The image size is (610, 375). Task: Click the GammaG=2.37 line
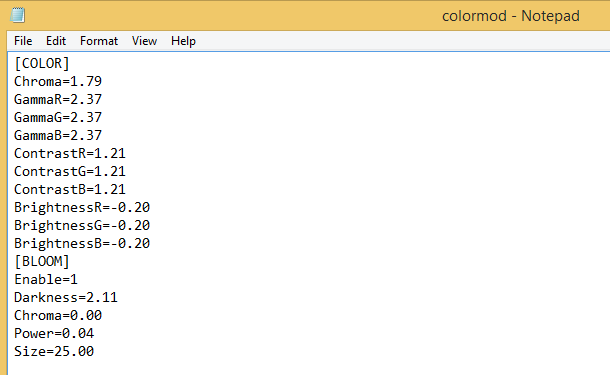[x=58, y=117]
